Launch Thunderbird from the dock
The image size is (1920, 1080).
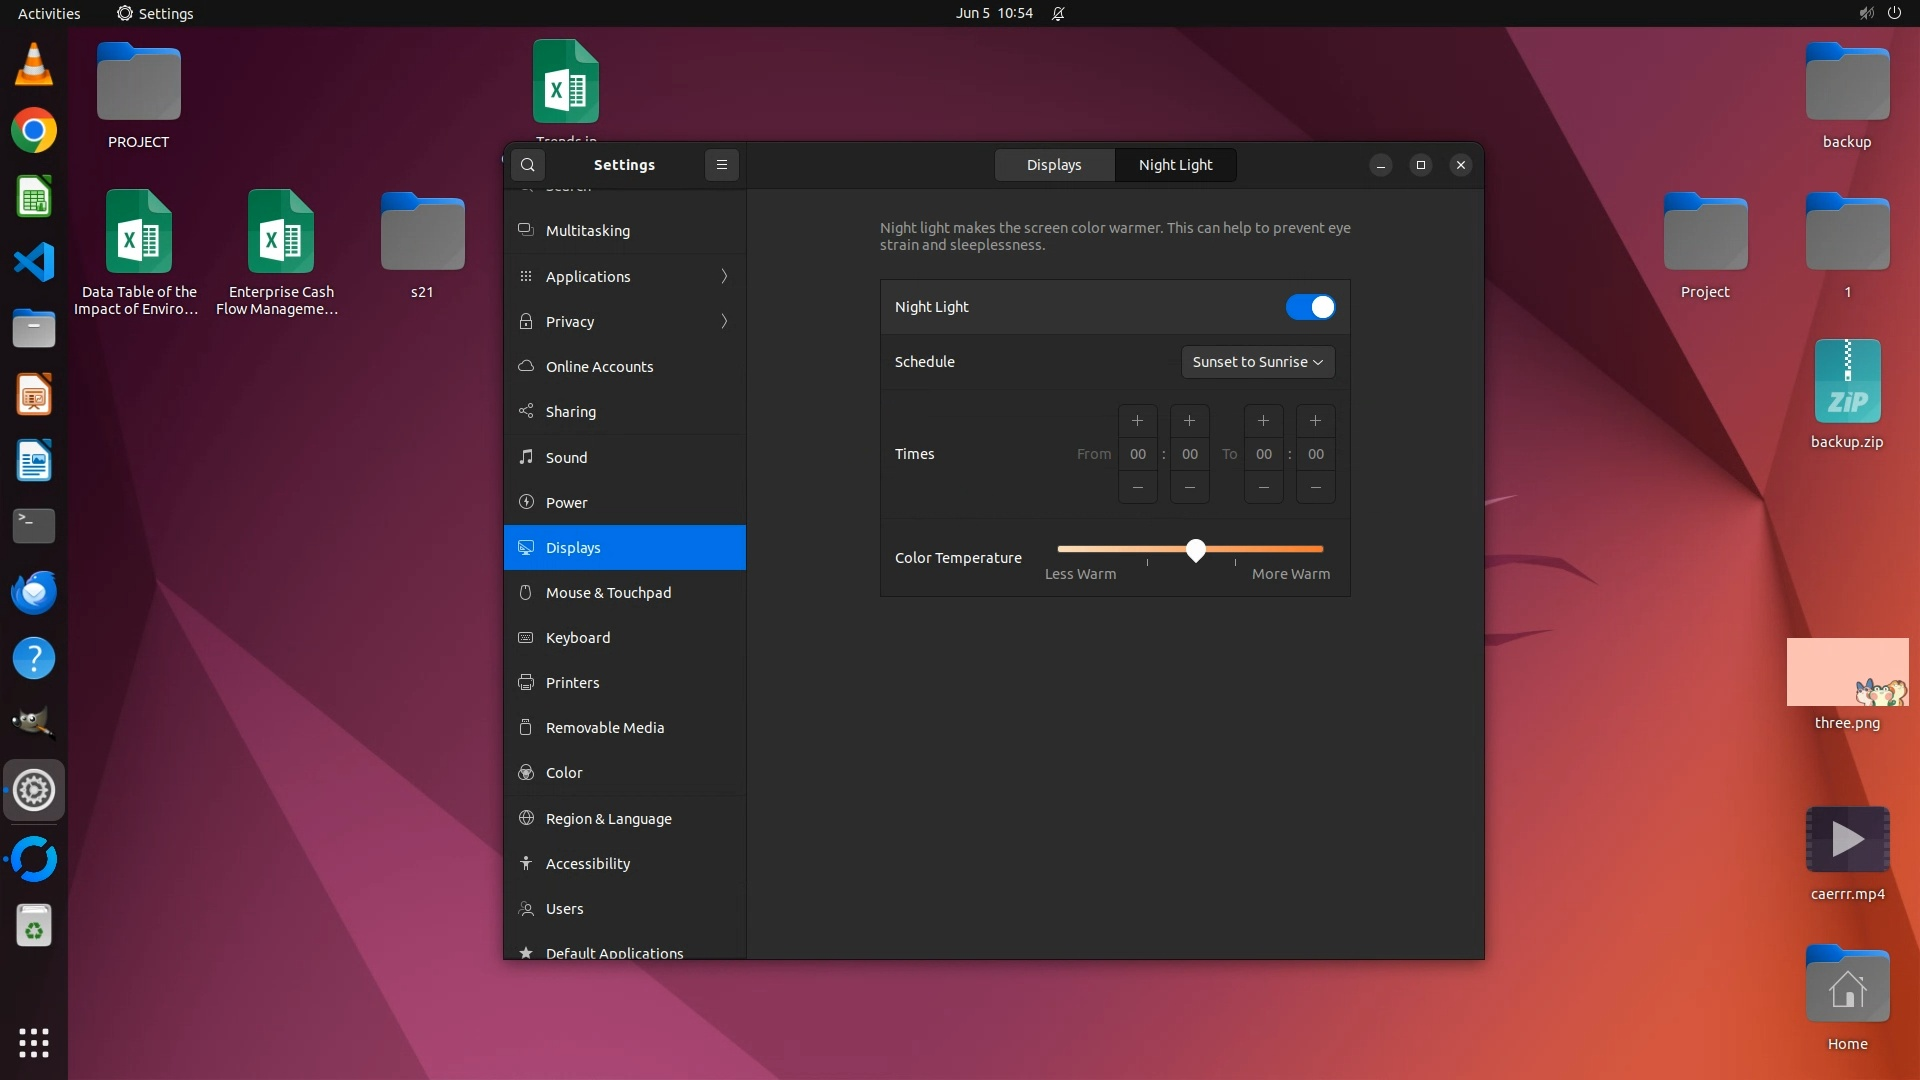click(34, 593)
